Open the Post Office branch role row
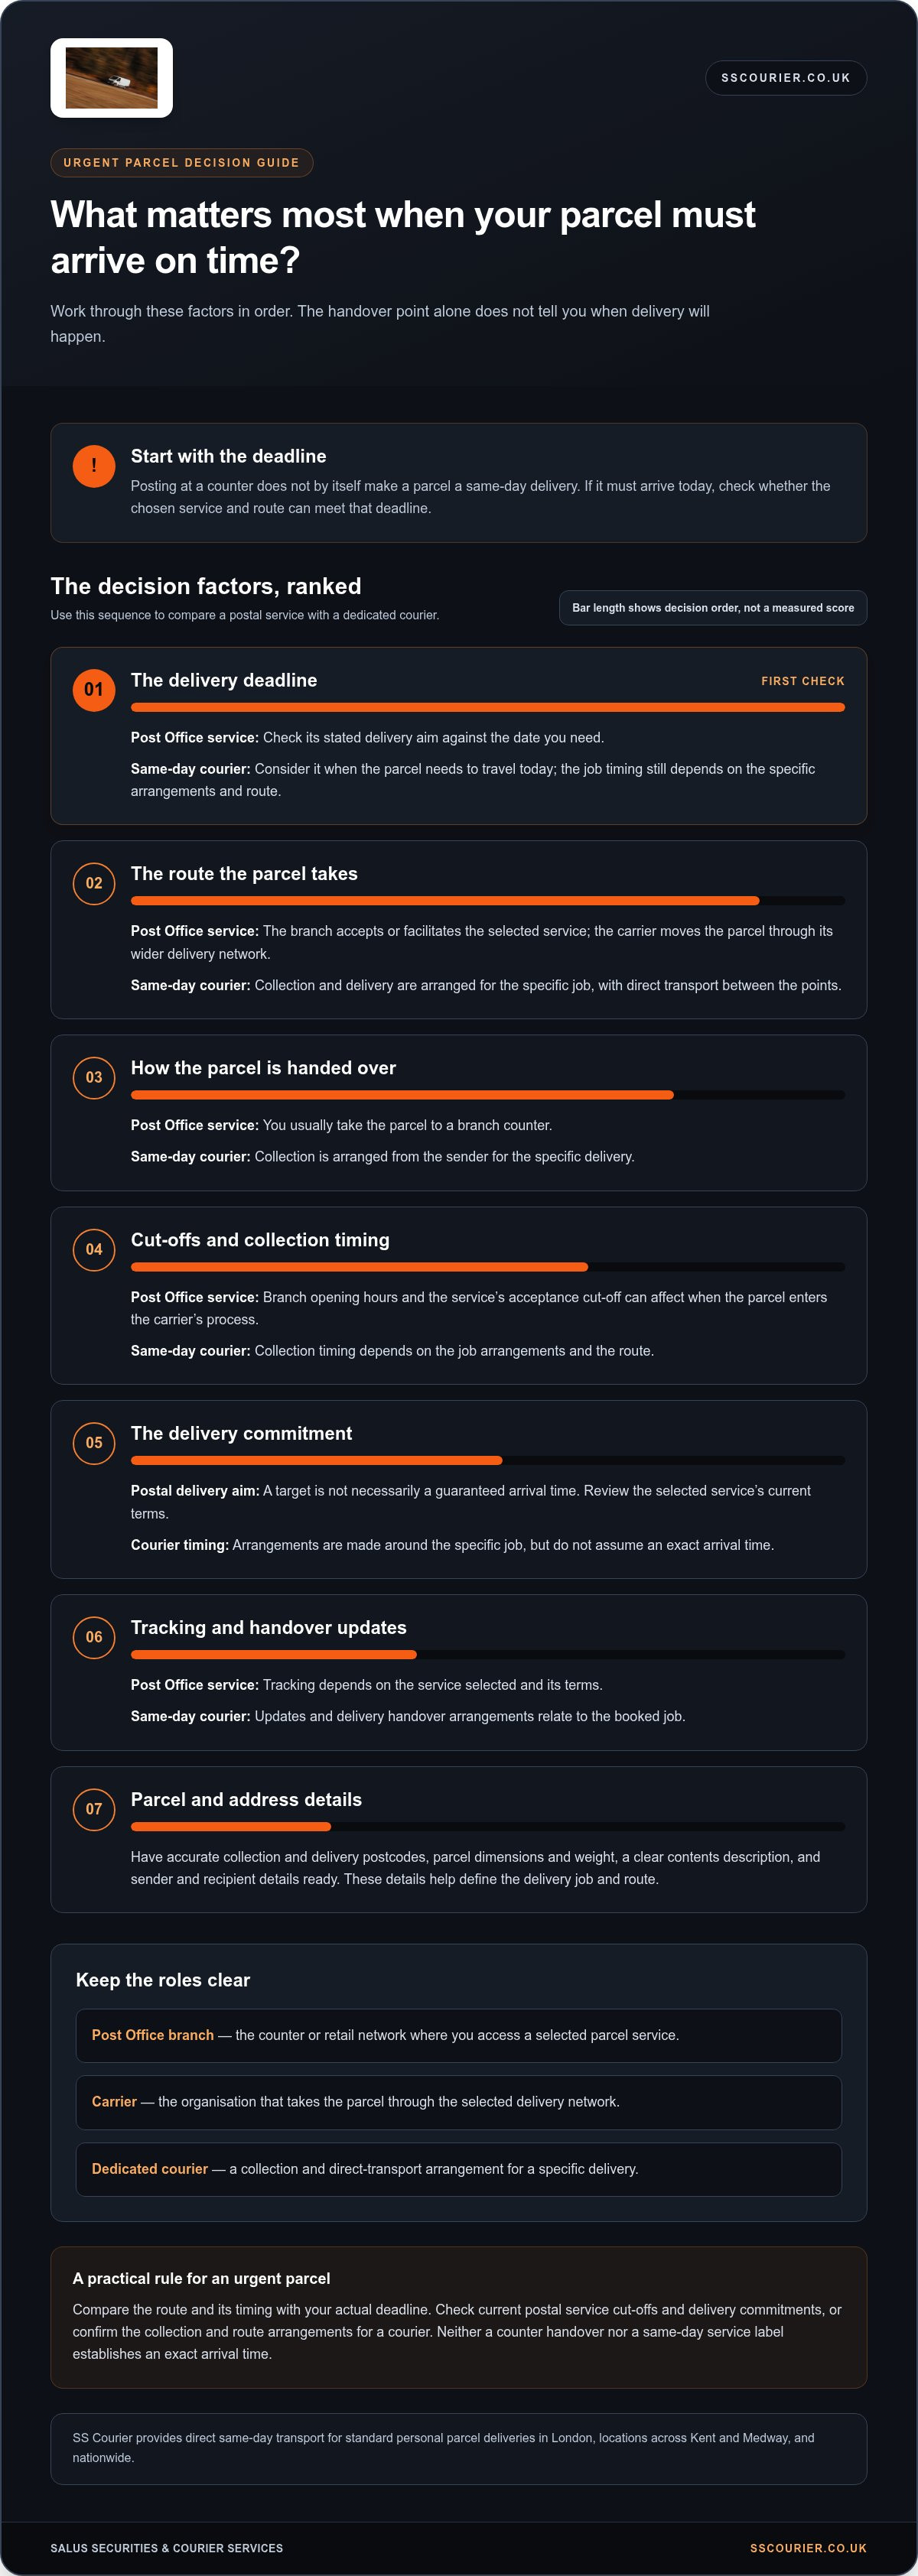Image resolution: width=918 pixels, height=2576 pixels. point(459,2036)
